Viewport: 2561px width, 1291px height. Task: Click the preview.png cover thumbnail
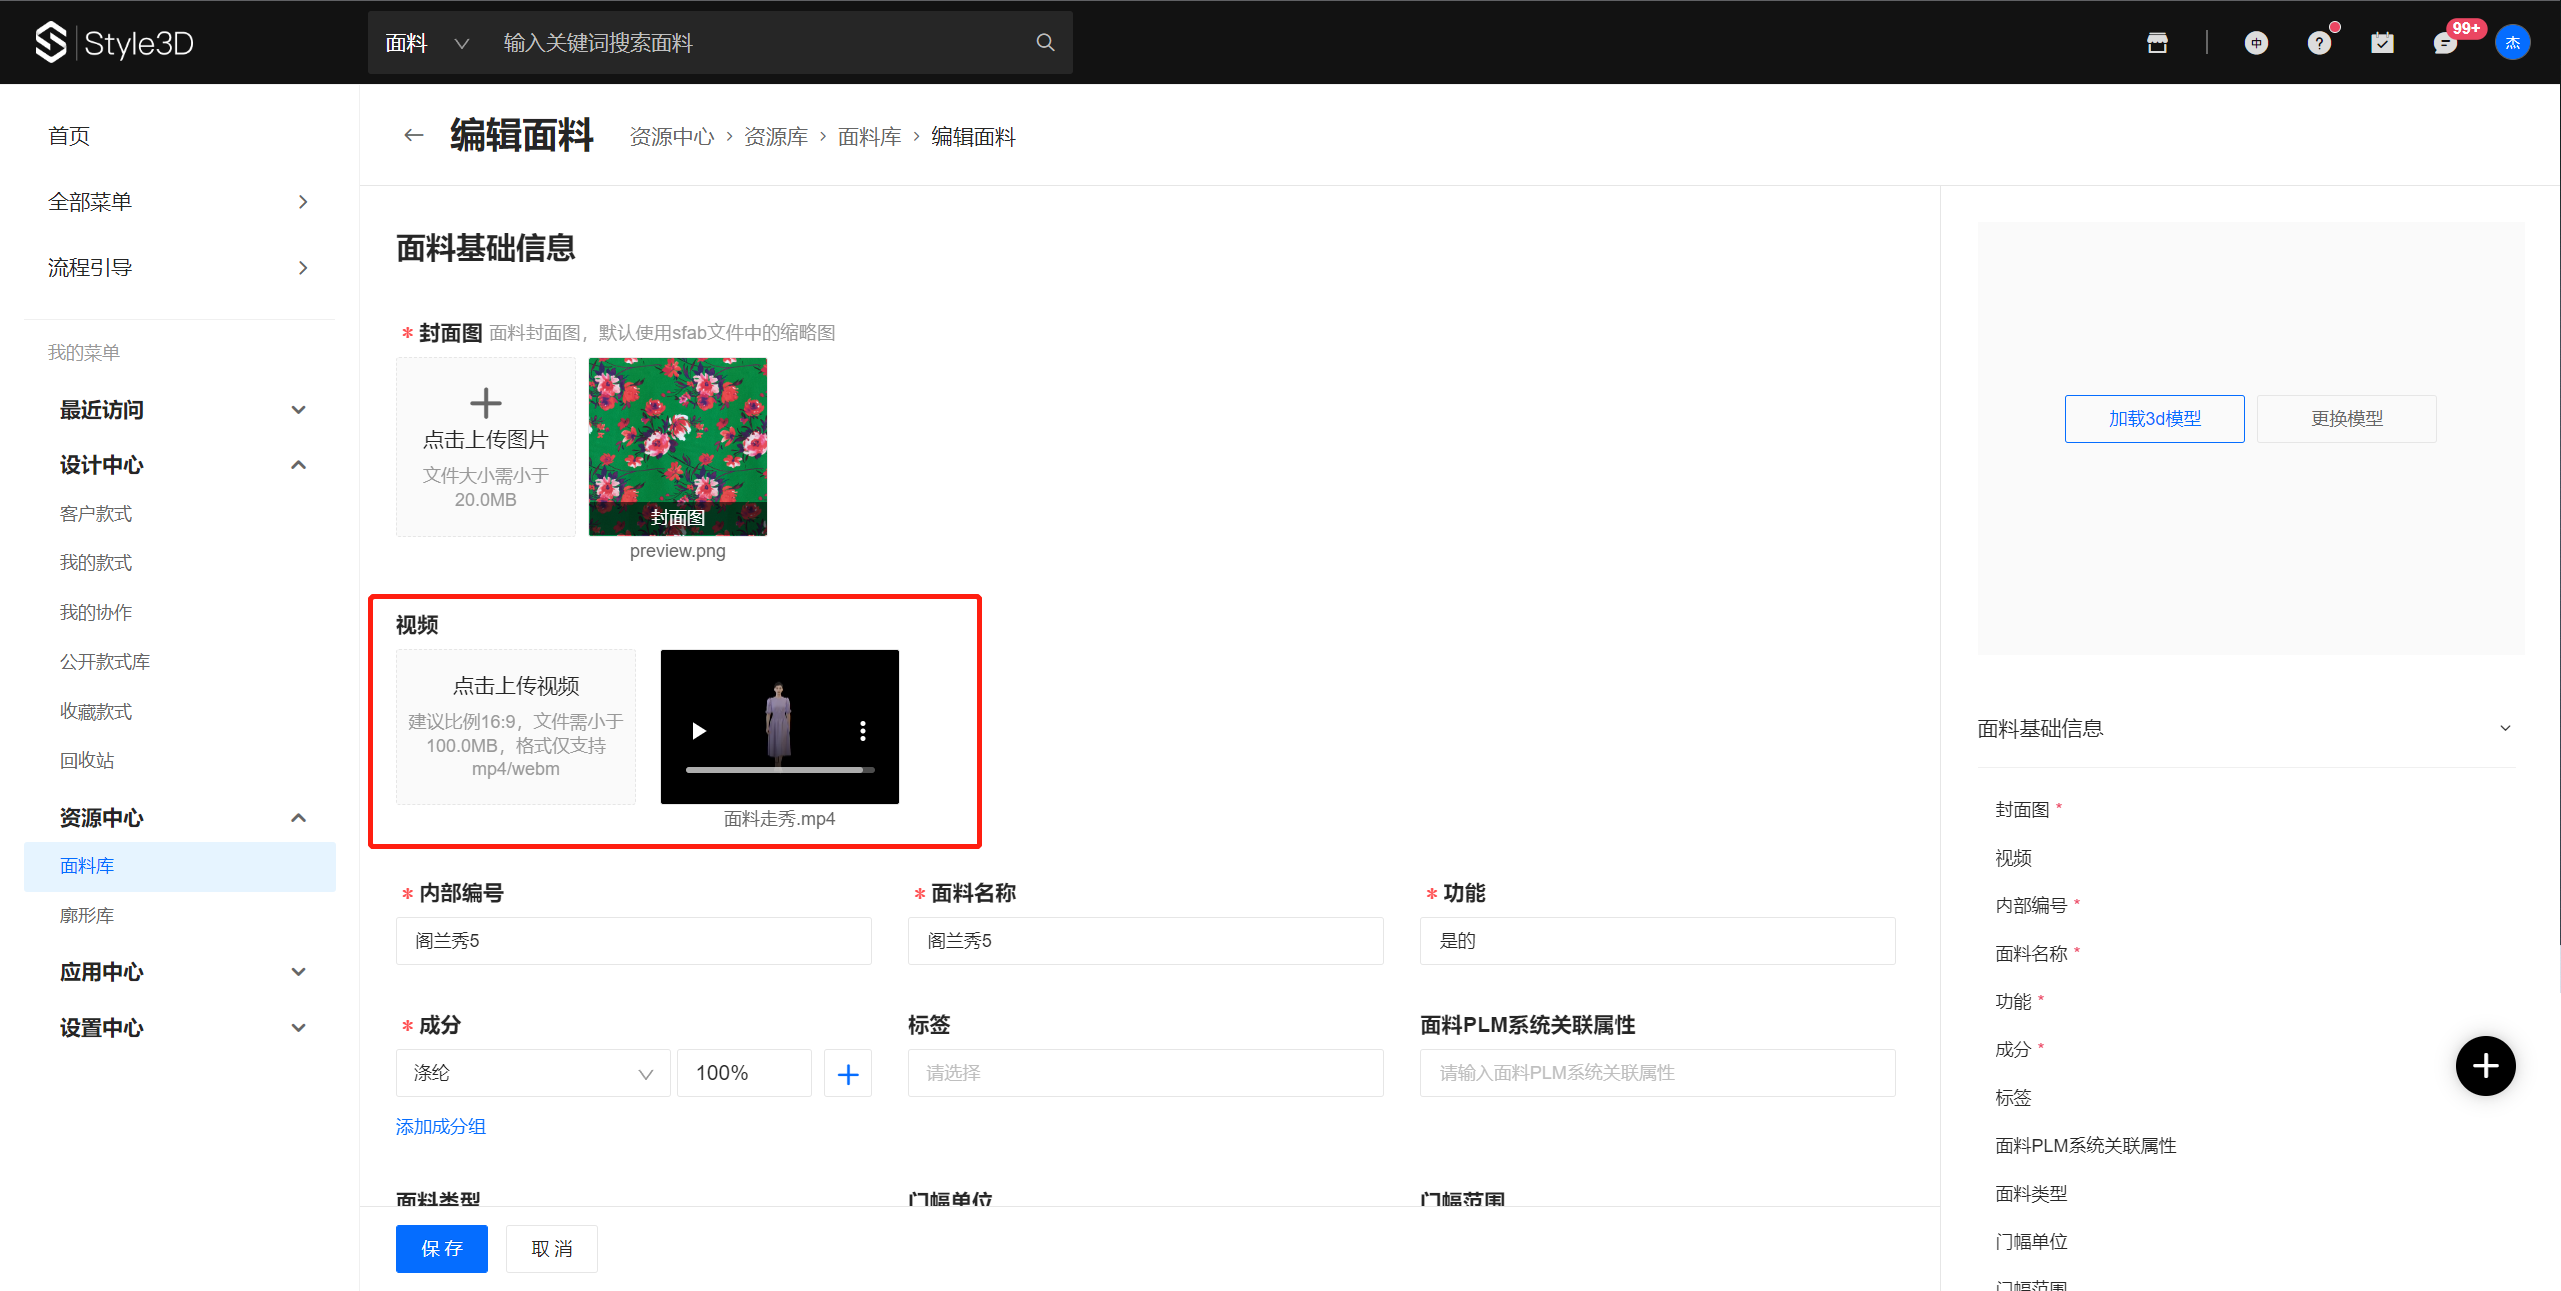pos(678,447)
